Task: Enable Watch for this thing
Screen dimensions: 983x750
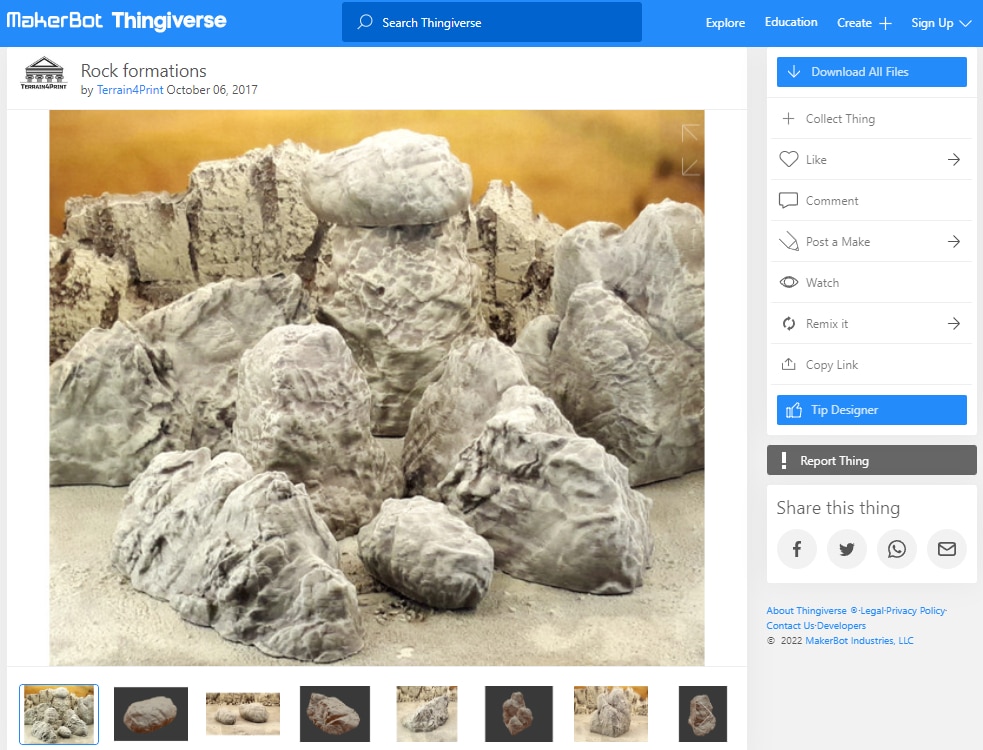Action: [790, 282]
